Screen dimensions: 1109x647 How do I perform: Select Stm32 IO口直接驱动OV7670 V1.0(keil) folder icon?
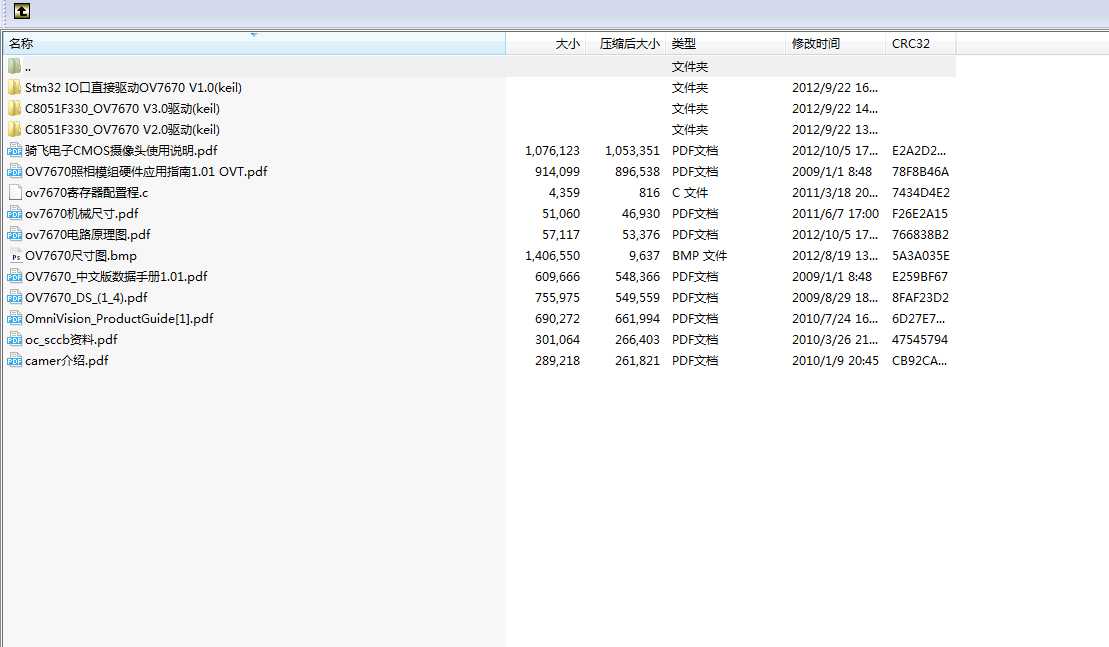(15, 88)
